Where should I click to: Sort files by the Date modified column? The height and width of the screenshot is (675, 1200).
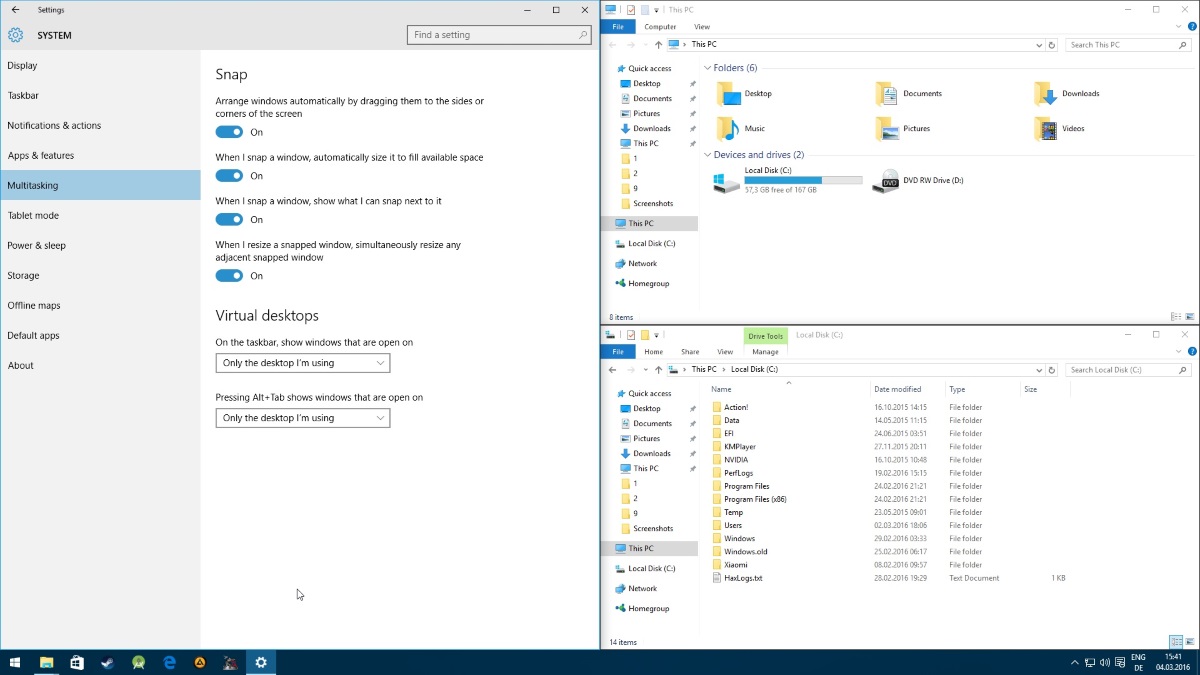pos(897,389)
